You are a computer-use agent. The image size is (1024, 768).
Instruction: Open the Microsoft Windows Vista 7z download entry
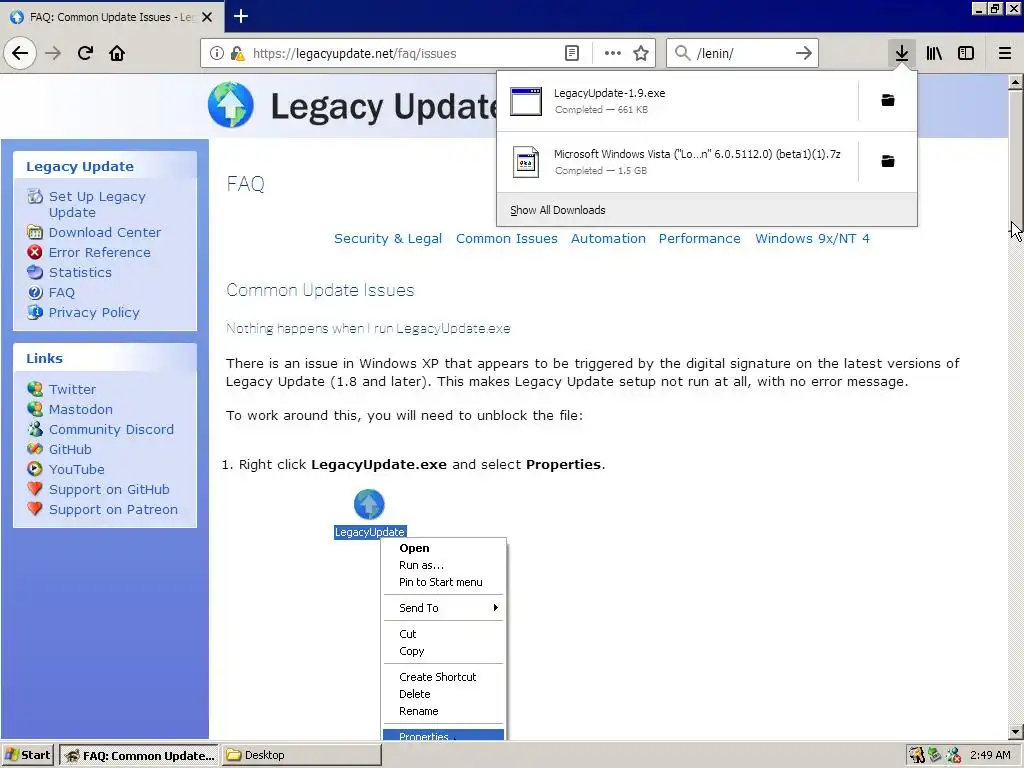click(x=678, y=162)
